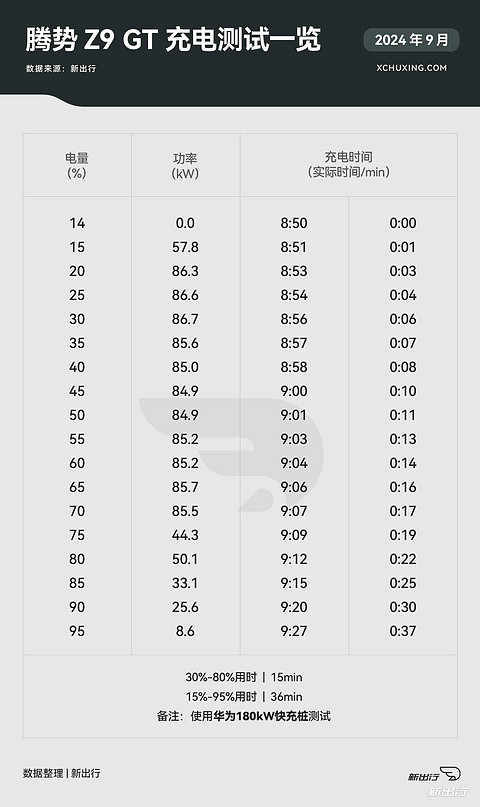
Task: Click the 华为180kW快充桩 note text
Action: [x=261, y=716]
